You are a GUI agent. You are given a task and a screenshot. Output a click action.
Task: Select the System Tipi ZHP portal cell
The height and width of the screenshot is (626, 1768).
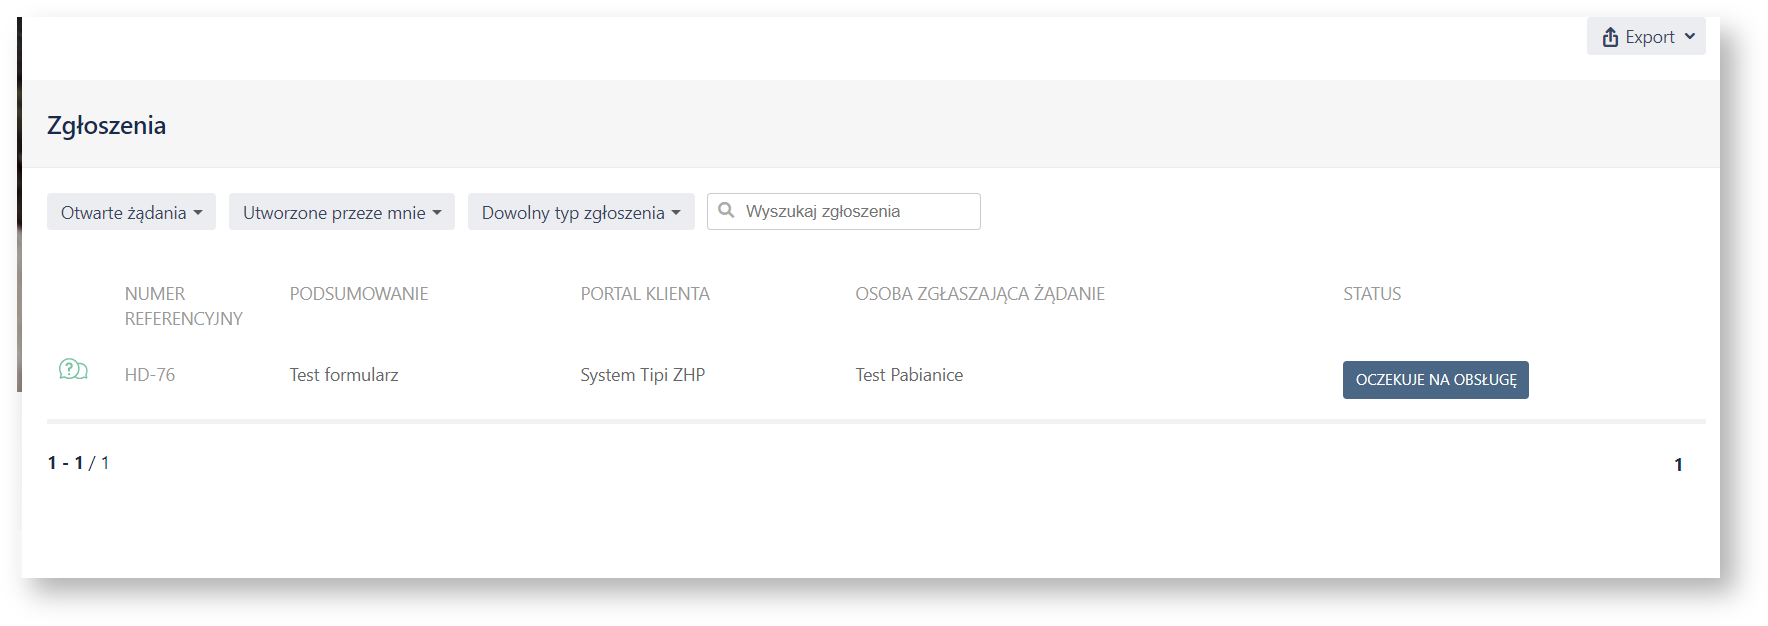tap(642, 375)
